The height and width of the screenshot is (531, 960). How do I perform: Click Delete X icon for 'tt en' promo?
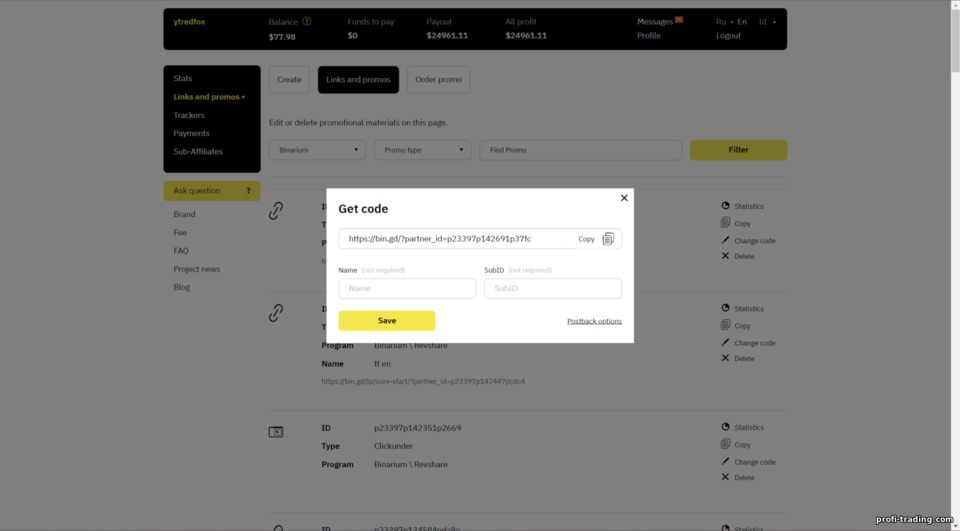tap(726, 358)
